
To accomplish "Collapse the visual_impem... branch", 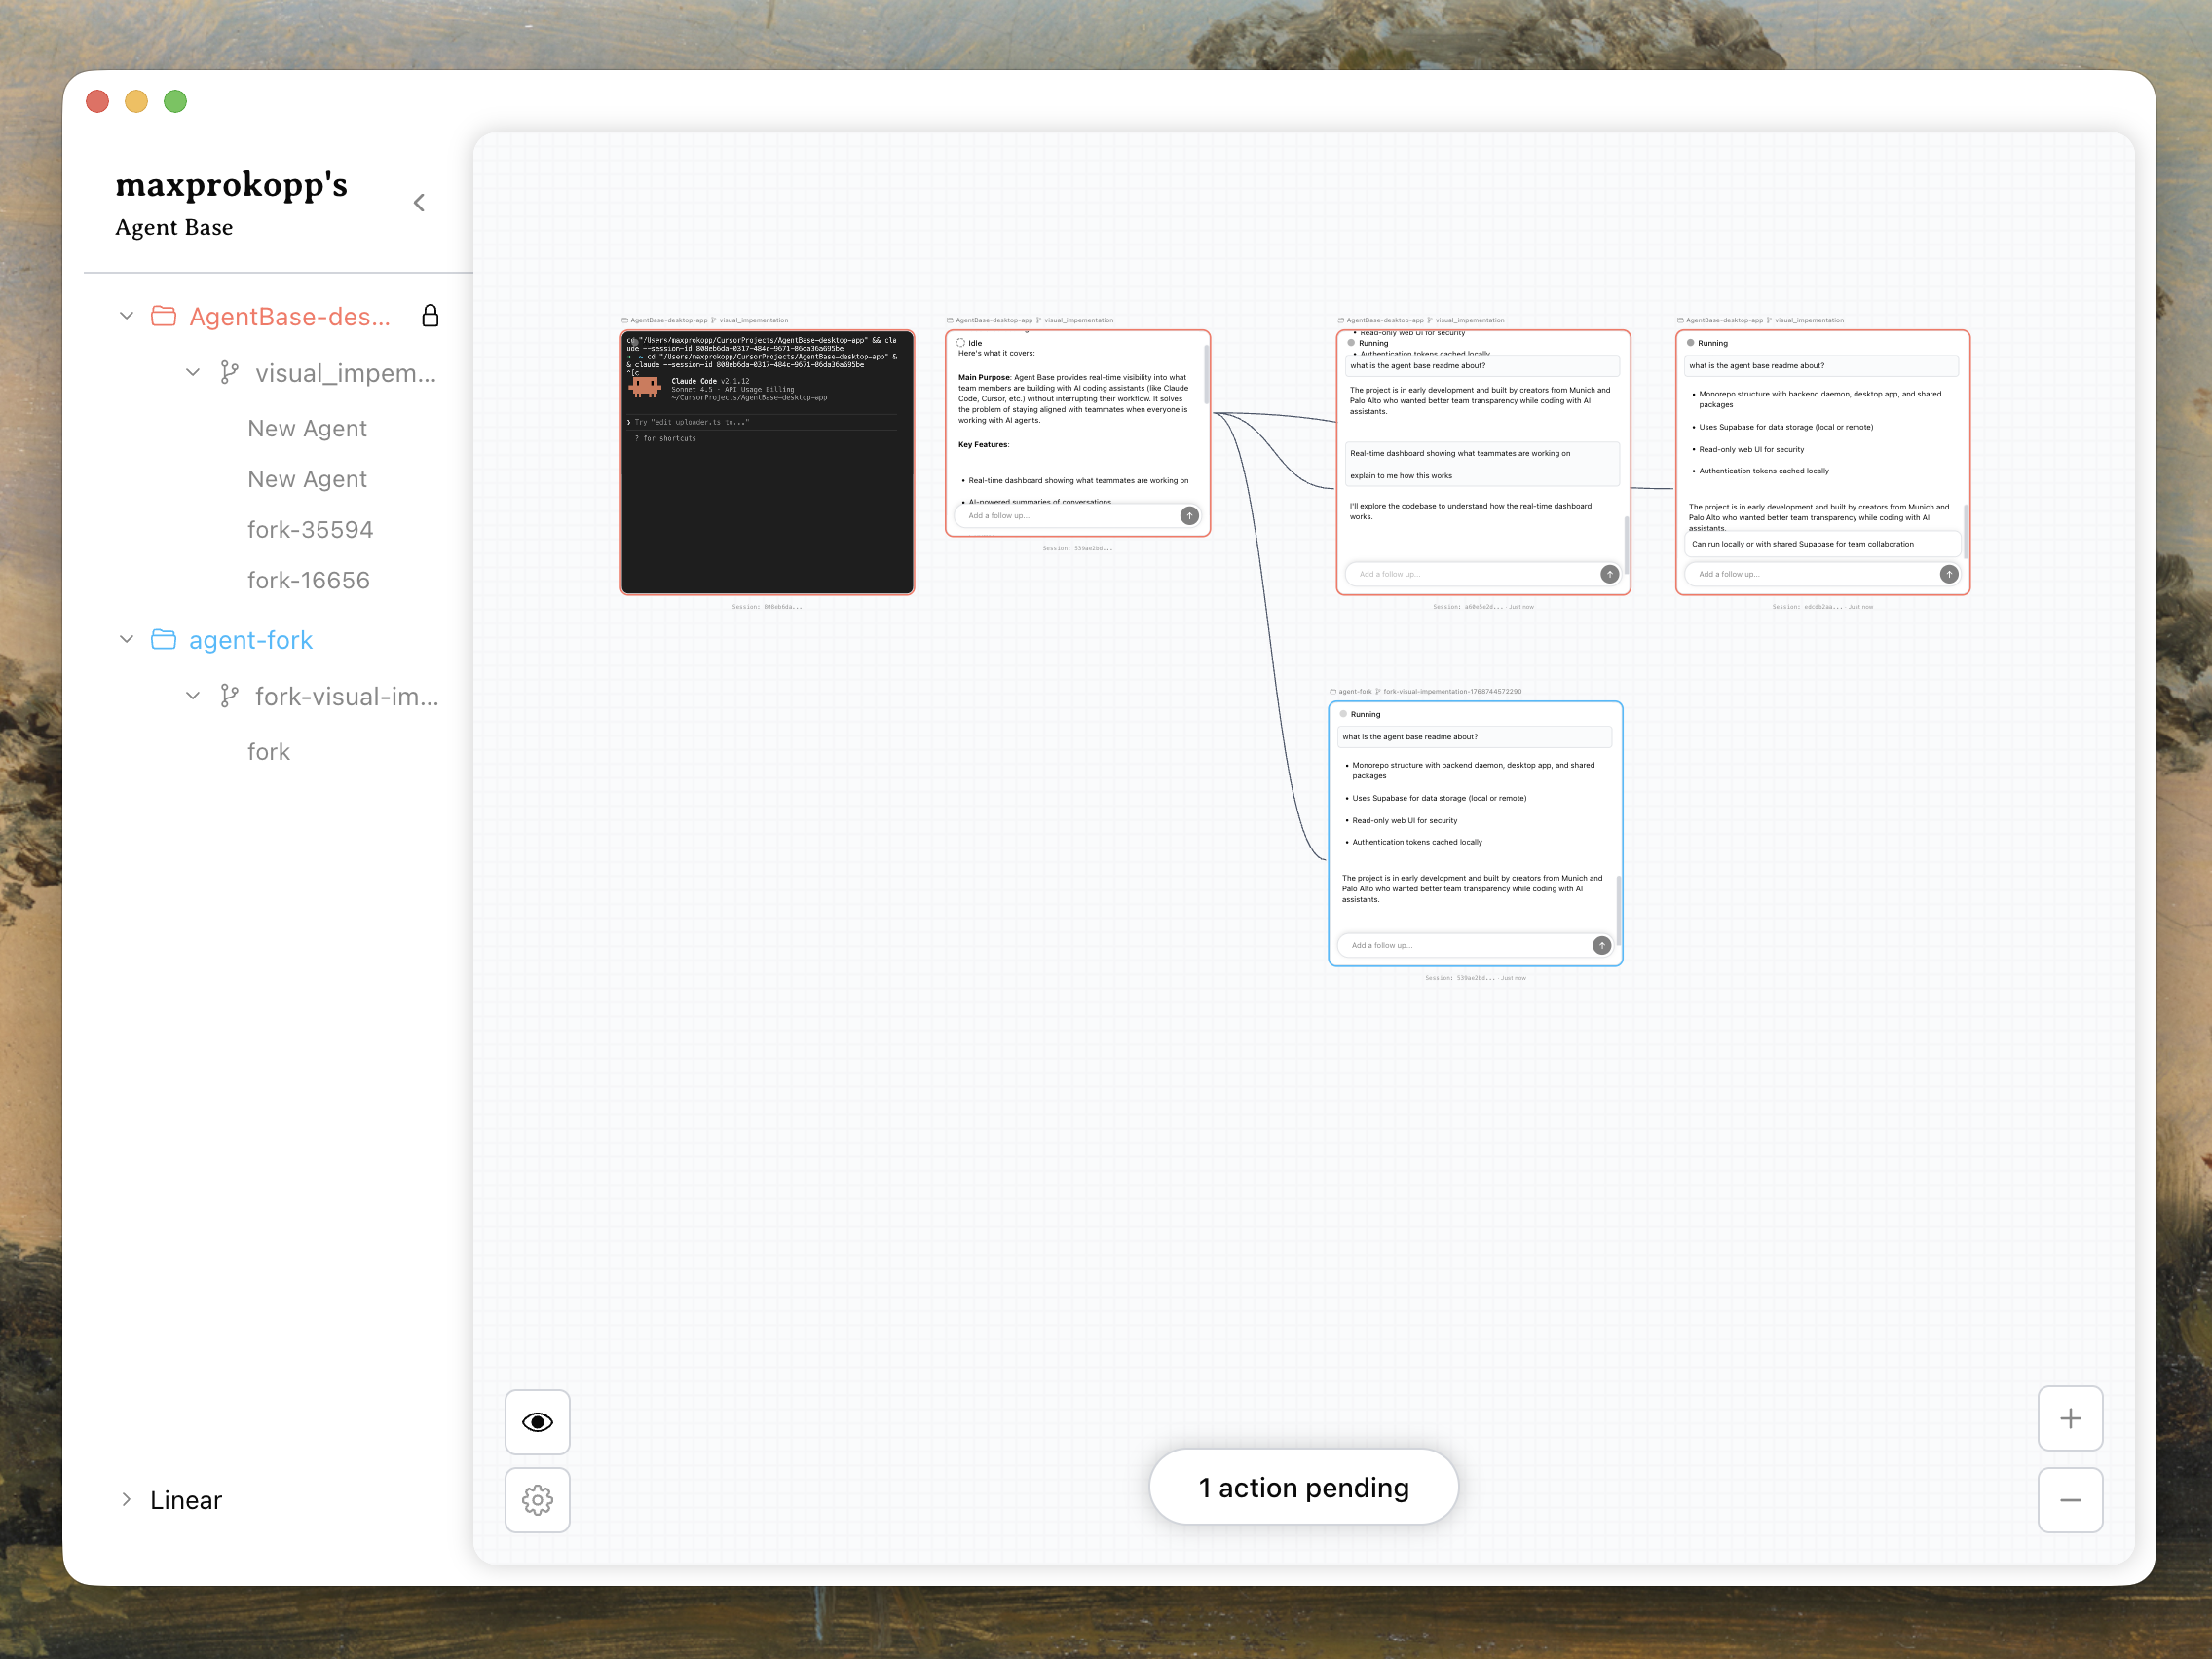I will [x=193, y=373].
